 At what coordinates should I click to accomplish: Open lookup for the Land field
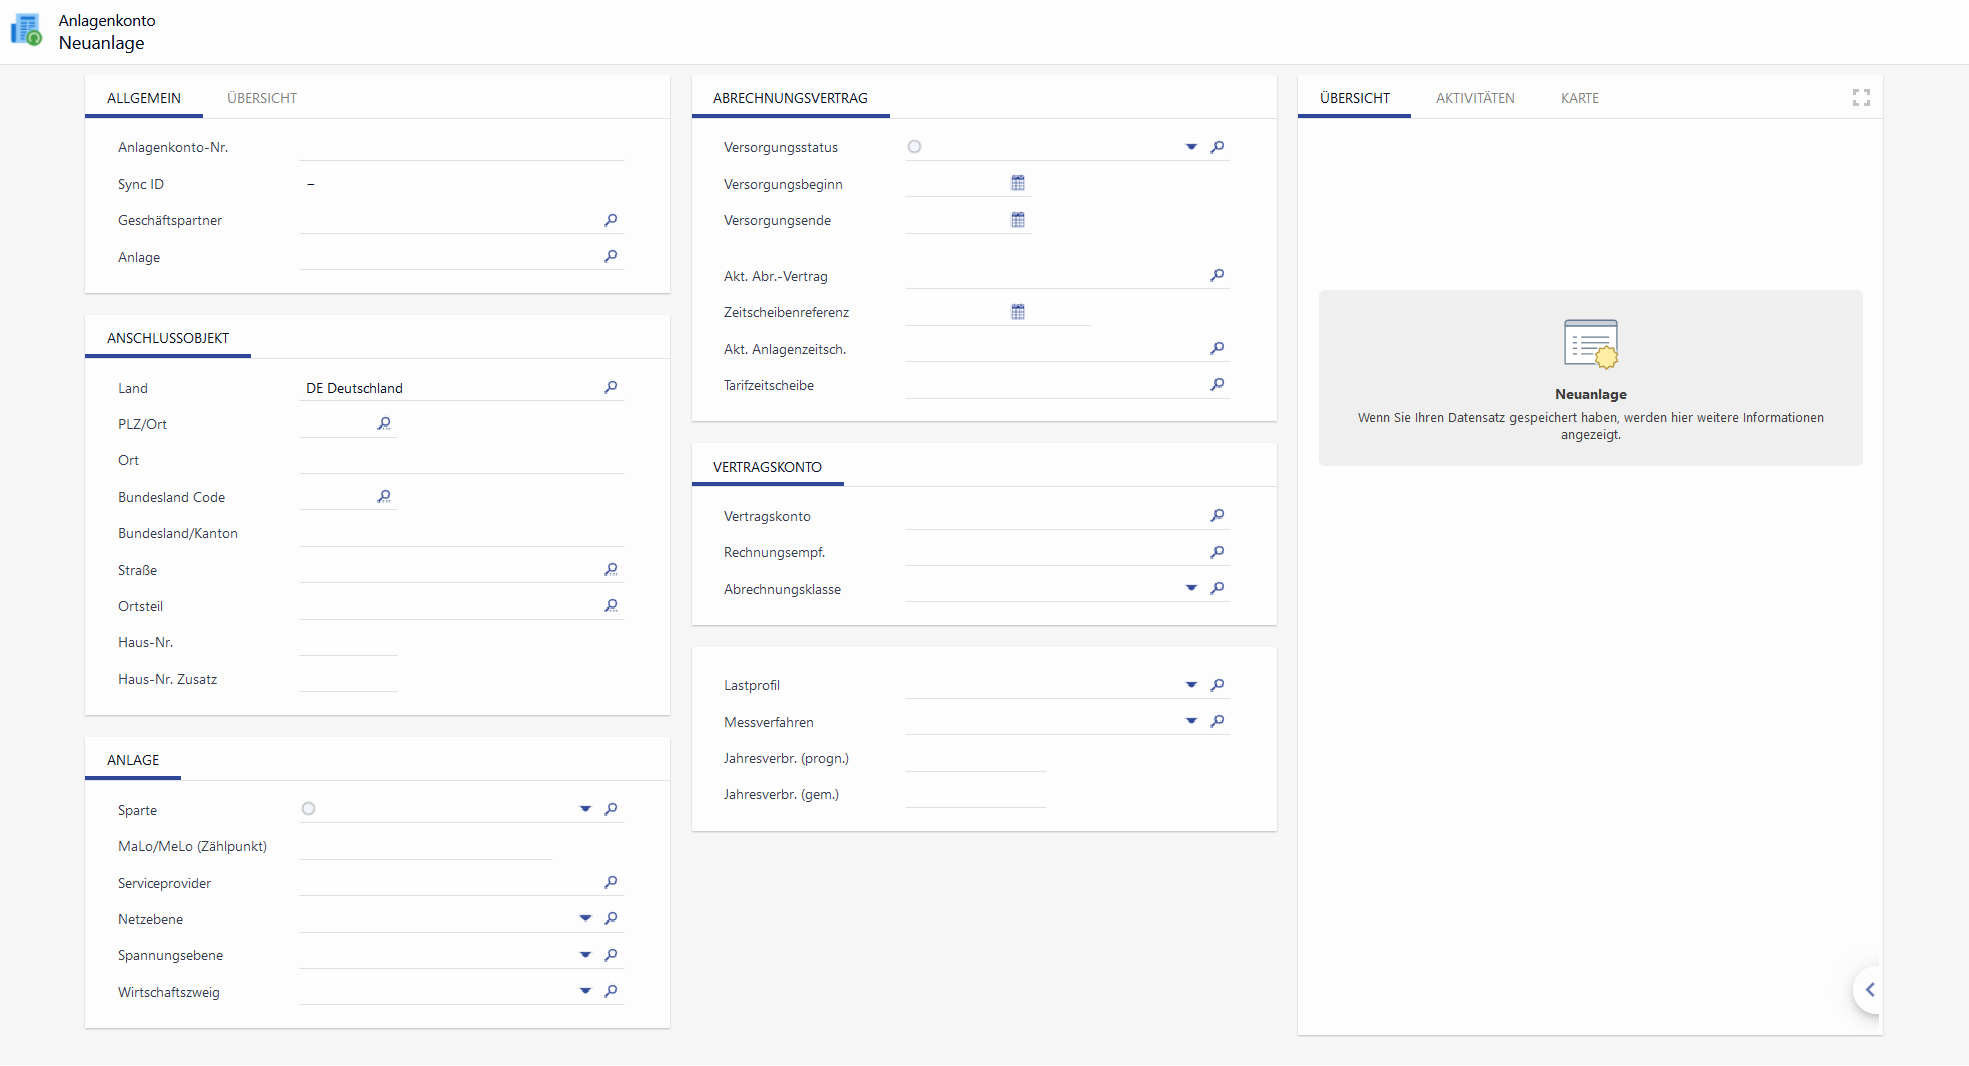(x=610, y=388)
